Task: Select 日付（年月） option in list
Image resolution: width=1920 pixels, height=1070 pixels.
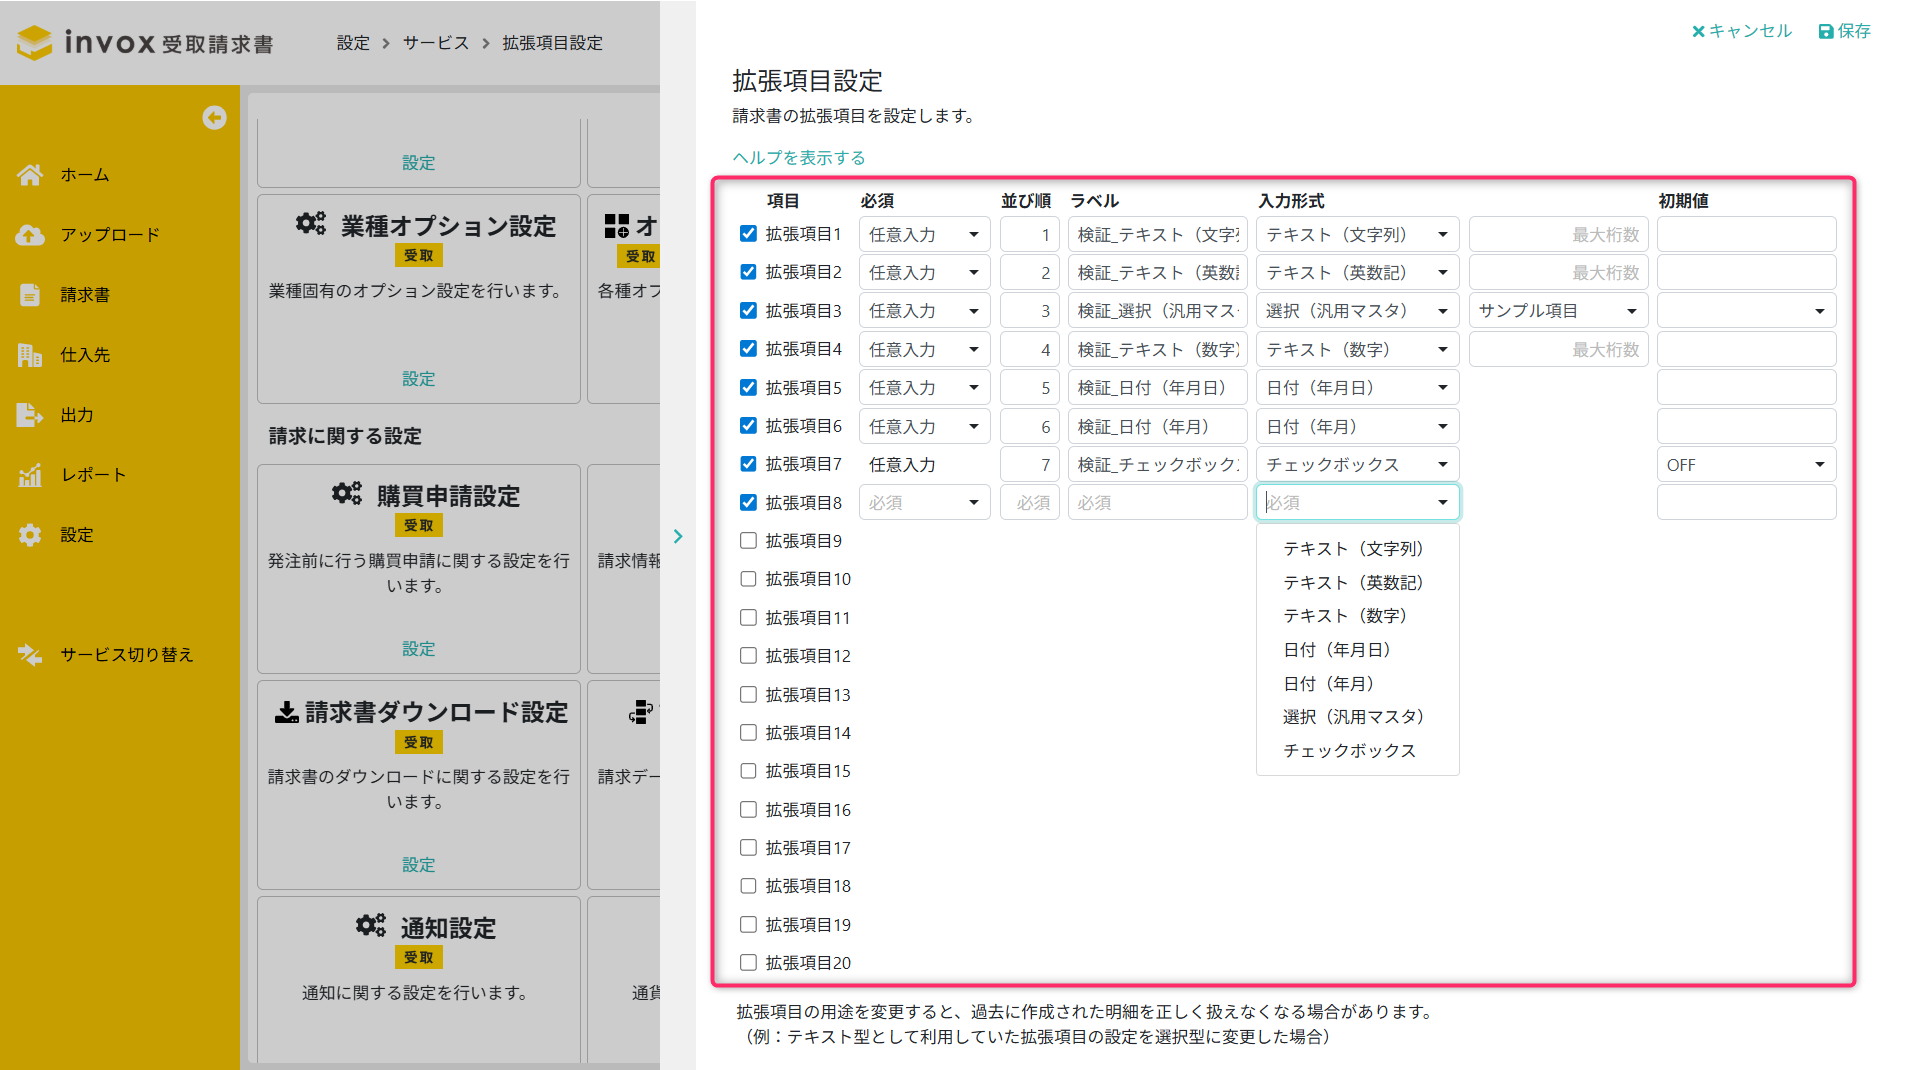Action: click(x=1357, y=684)
